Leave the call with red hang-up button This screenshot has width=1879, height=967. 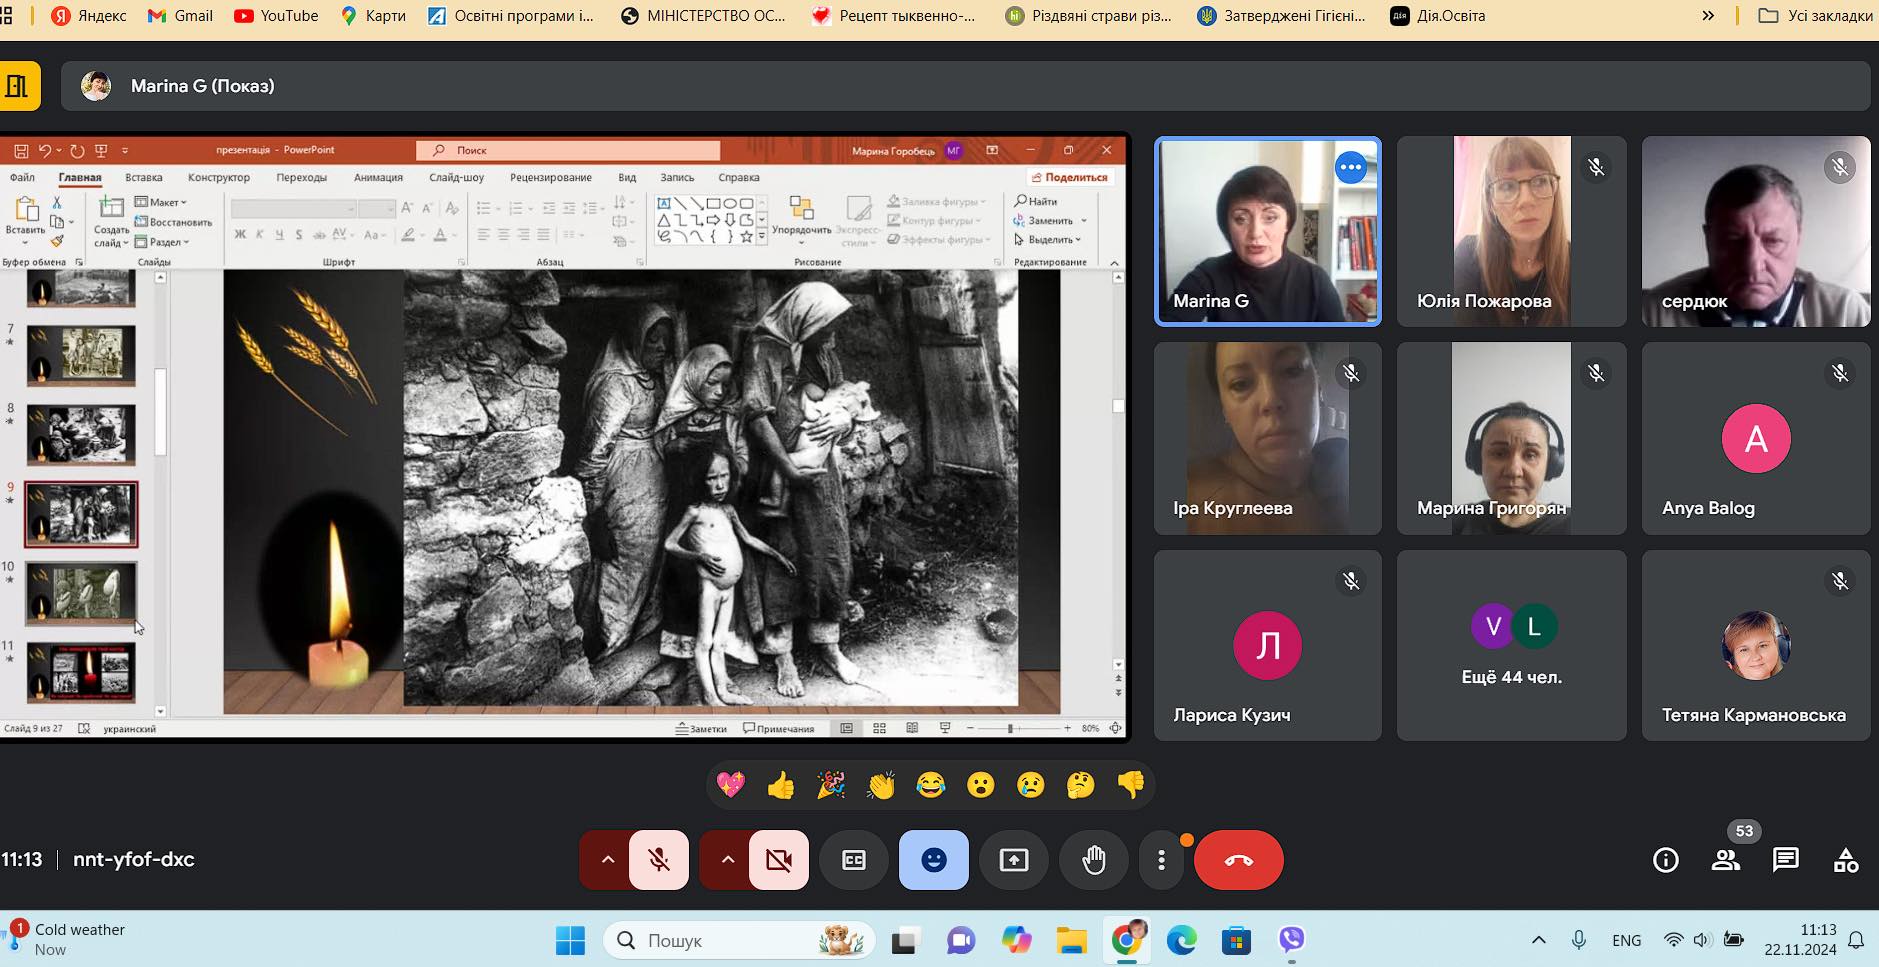click(1238, 860)
